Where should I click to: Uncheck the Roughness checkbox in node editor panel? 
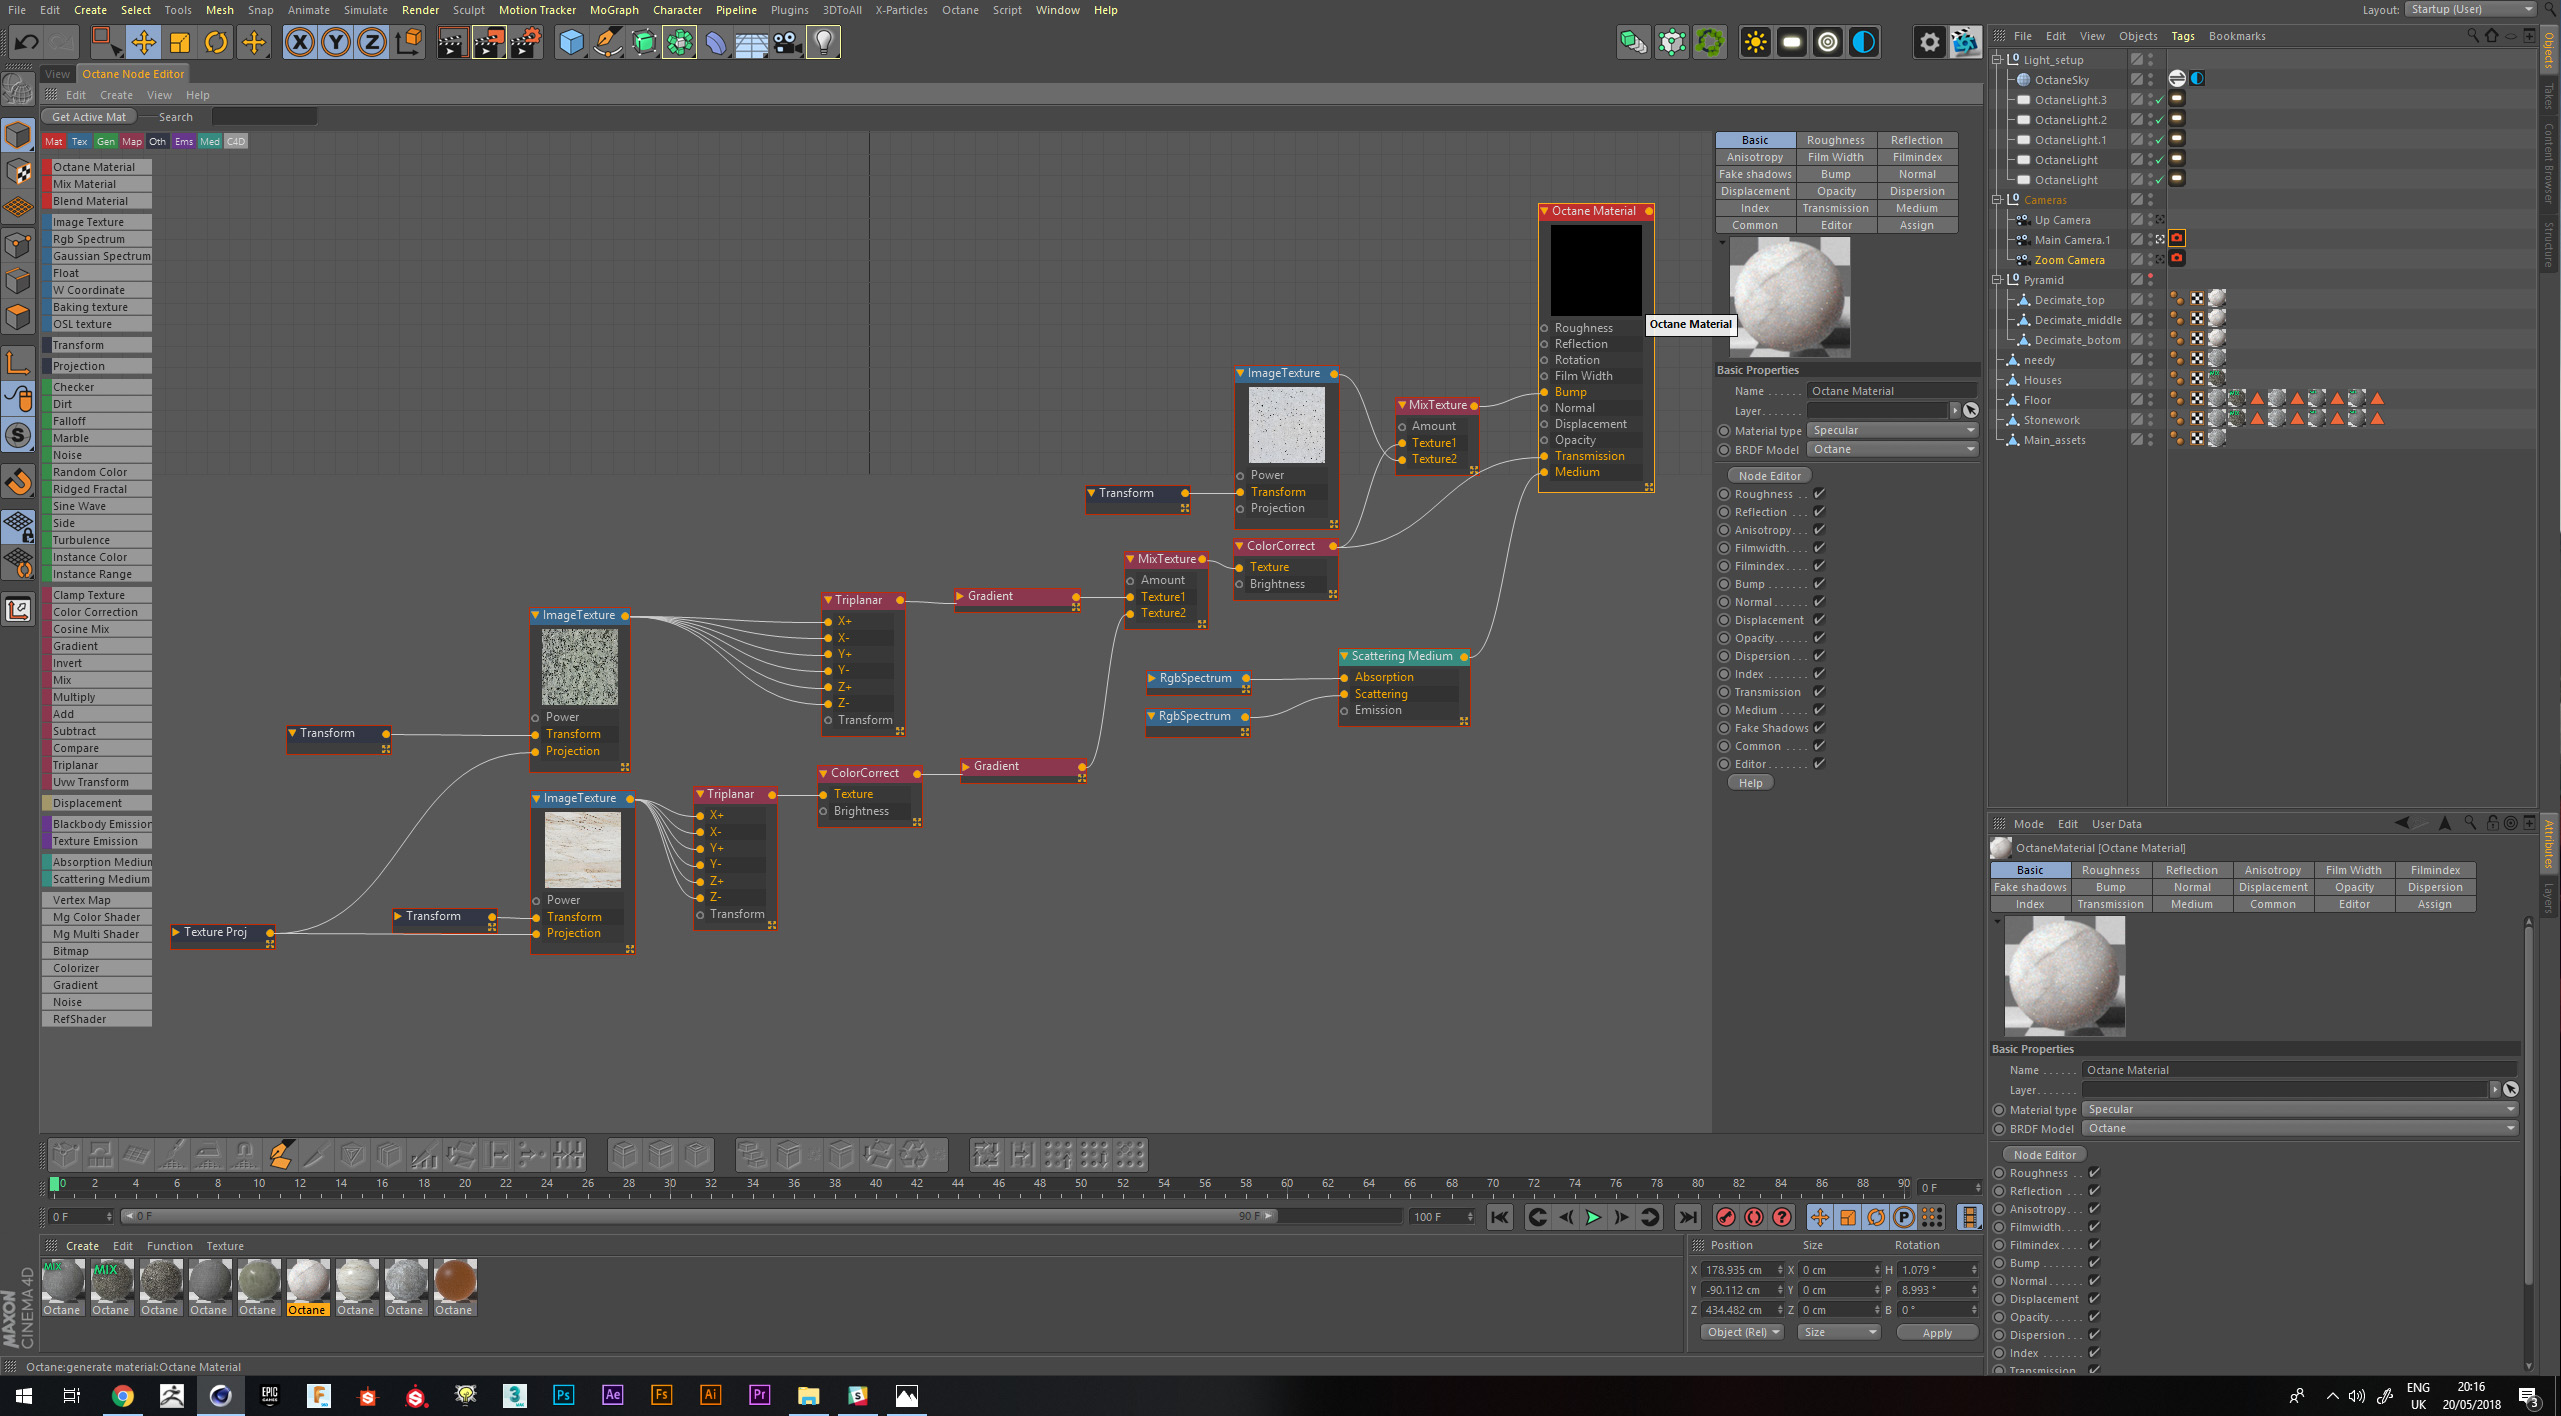[1819, 494]
